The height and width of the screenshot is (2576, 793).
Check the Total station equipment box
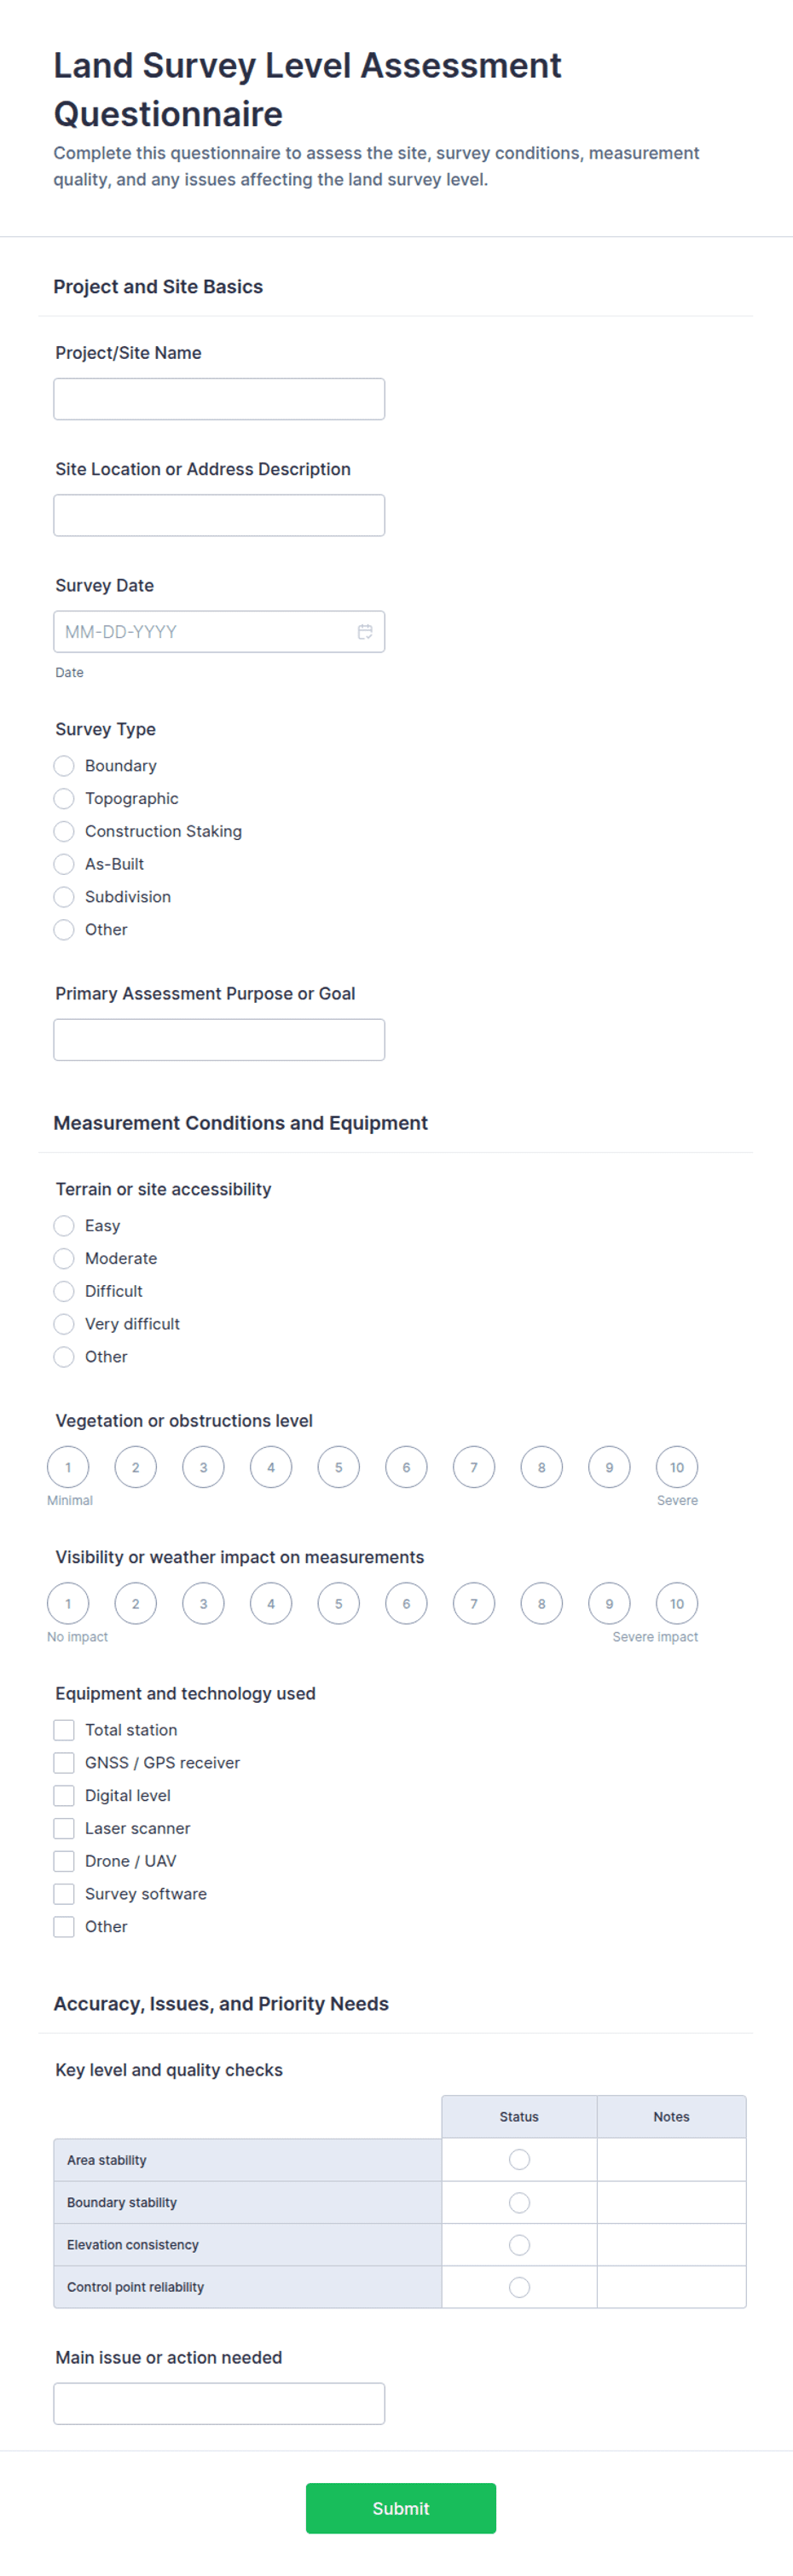tap(64, 1730)
